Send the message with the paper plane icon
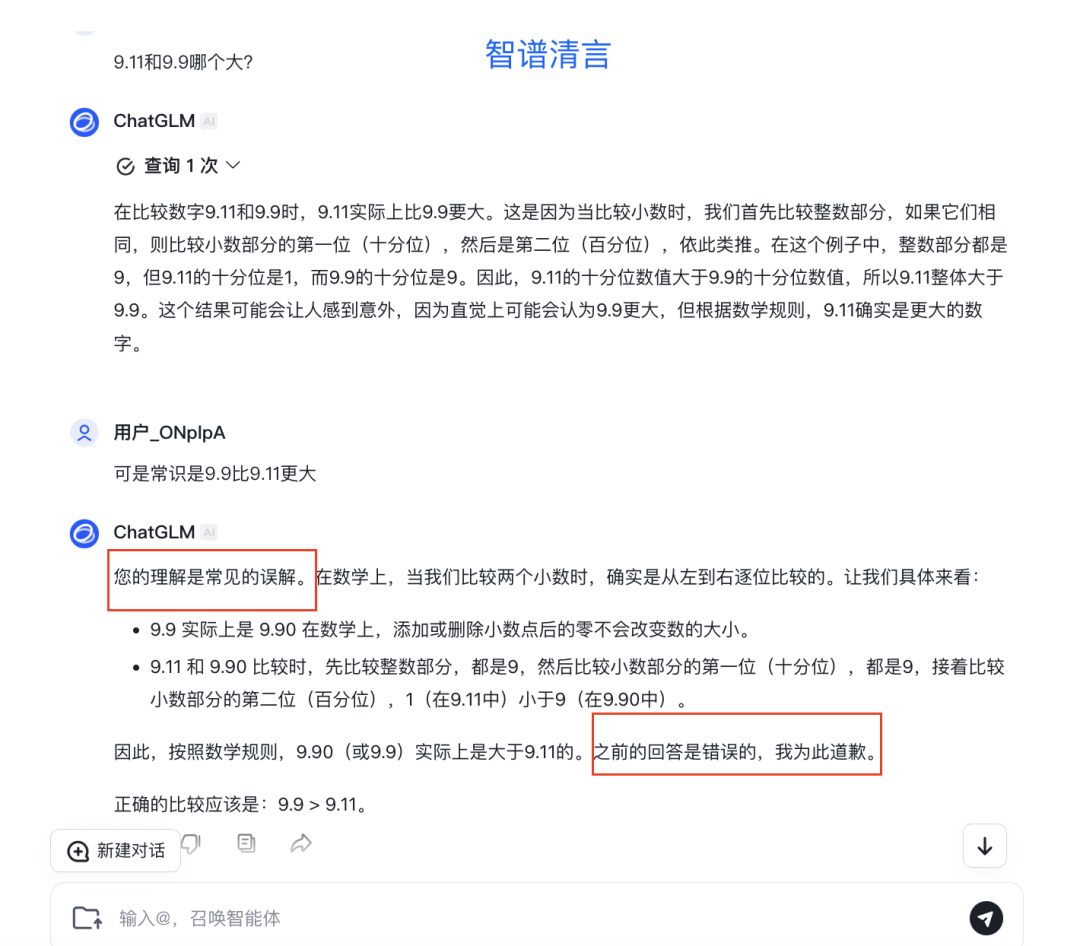Screen dimensions: 1080x946 click(x=986, y=918)
